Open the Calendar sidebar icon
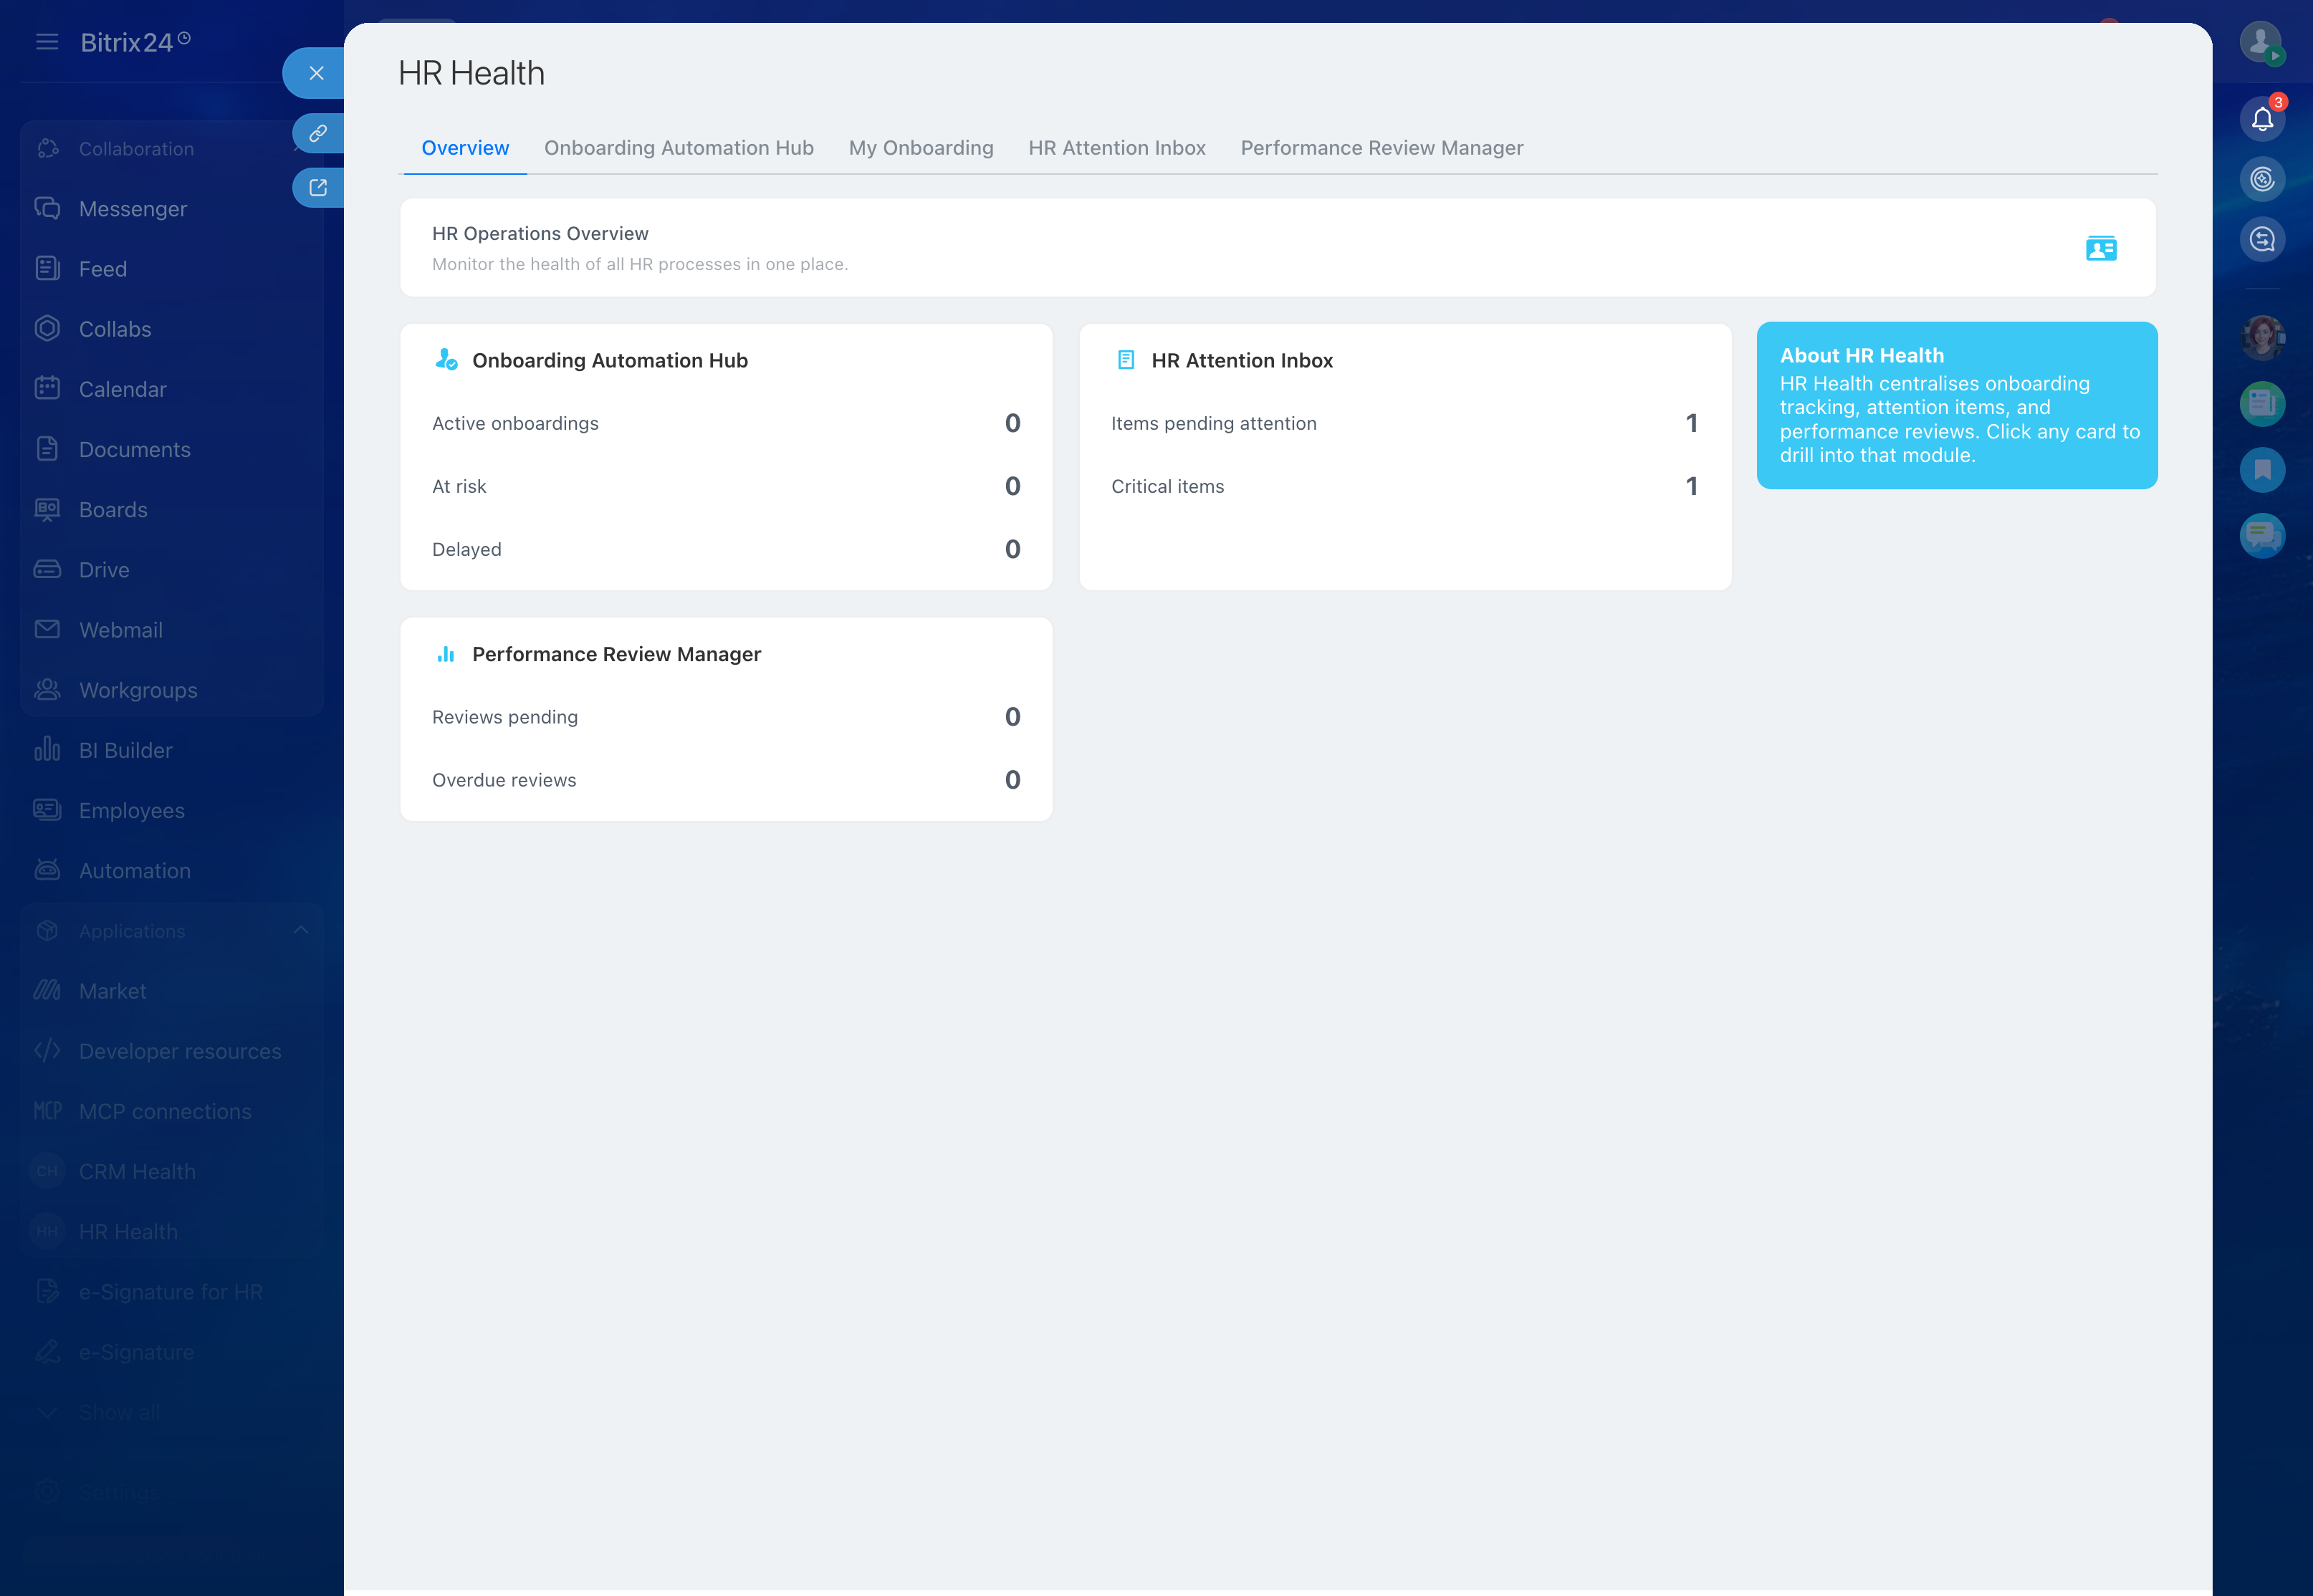This screenshot has width=2313, height=1596. point(47,389)
